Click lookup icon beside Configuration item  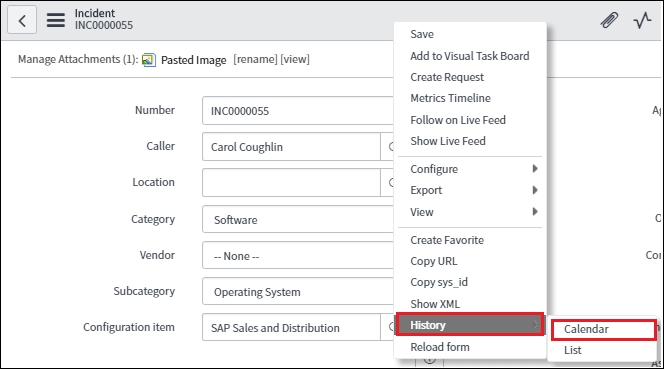coord(387,327)
